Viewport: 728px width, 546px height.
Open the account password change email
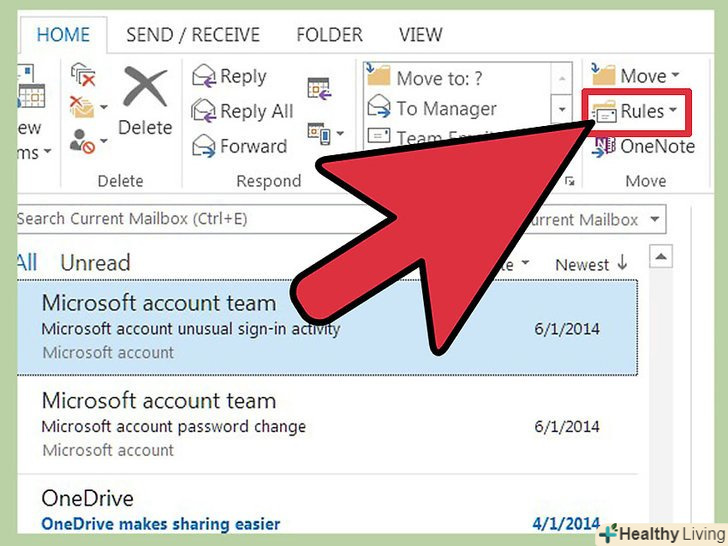327,425
